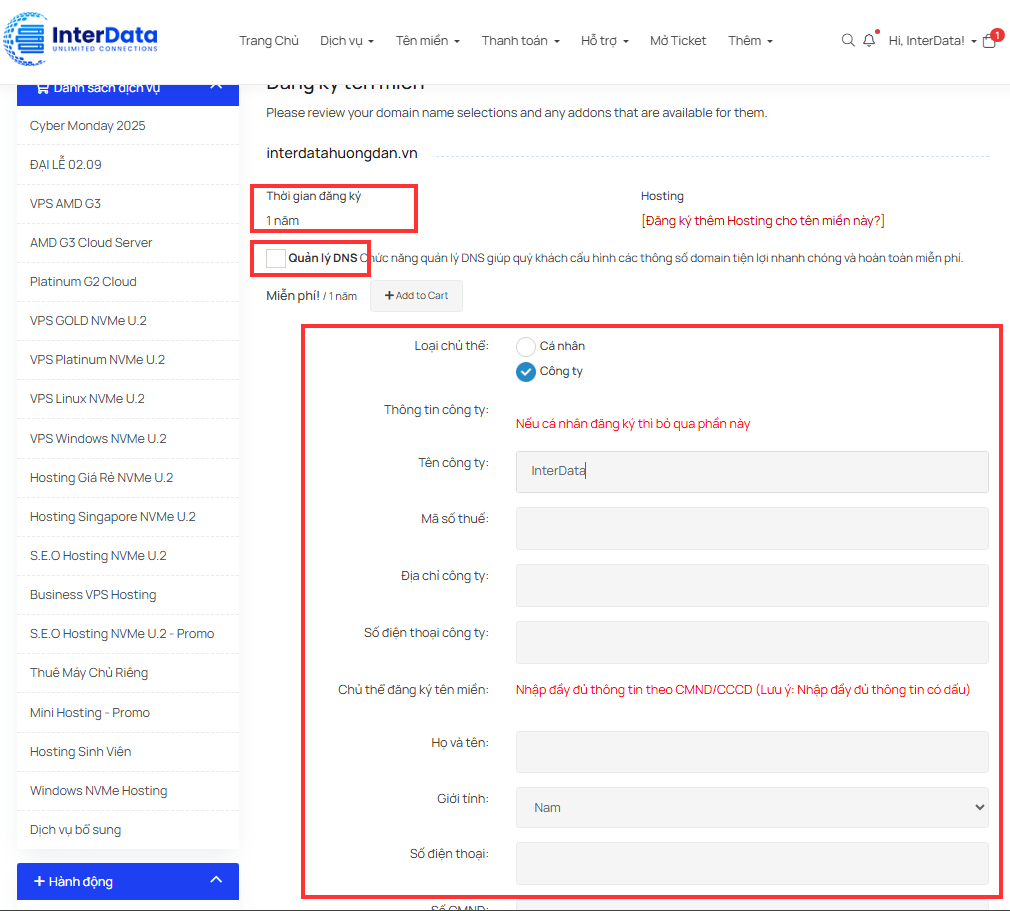Screen dimensions: 1010x911
Task: Open AMD G3 Cloud Server category
Action: click(91, 243)
